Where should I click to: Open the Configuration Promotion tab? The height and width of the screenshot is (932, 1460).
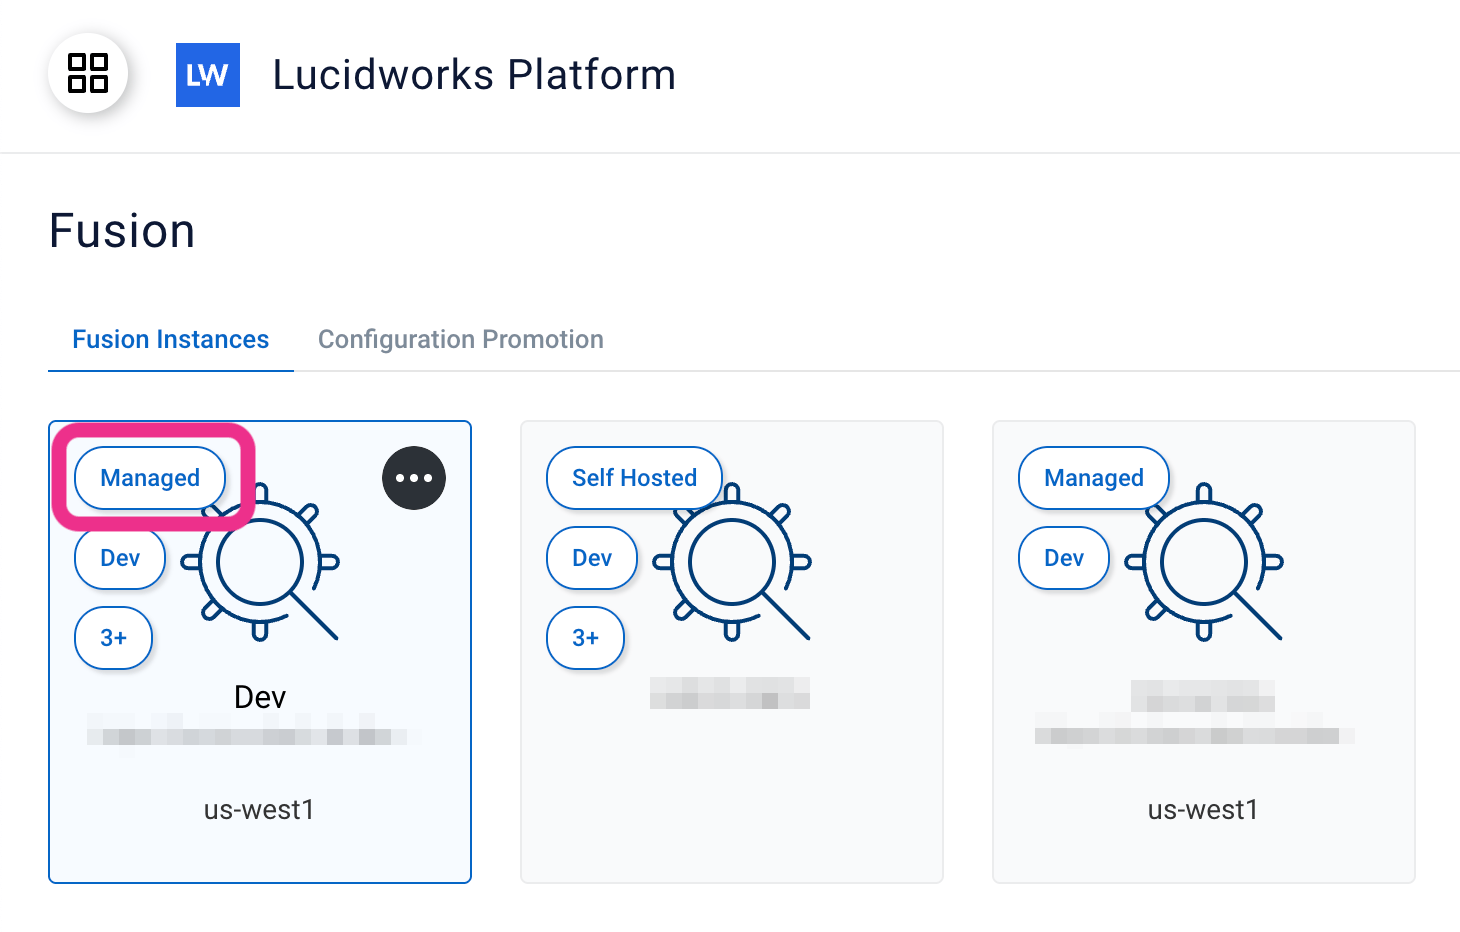(x=461, y=340)
